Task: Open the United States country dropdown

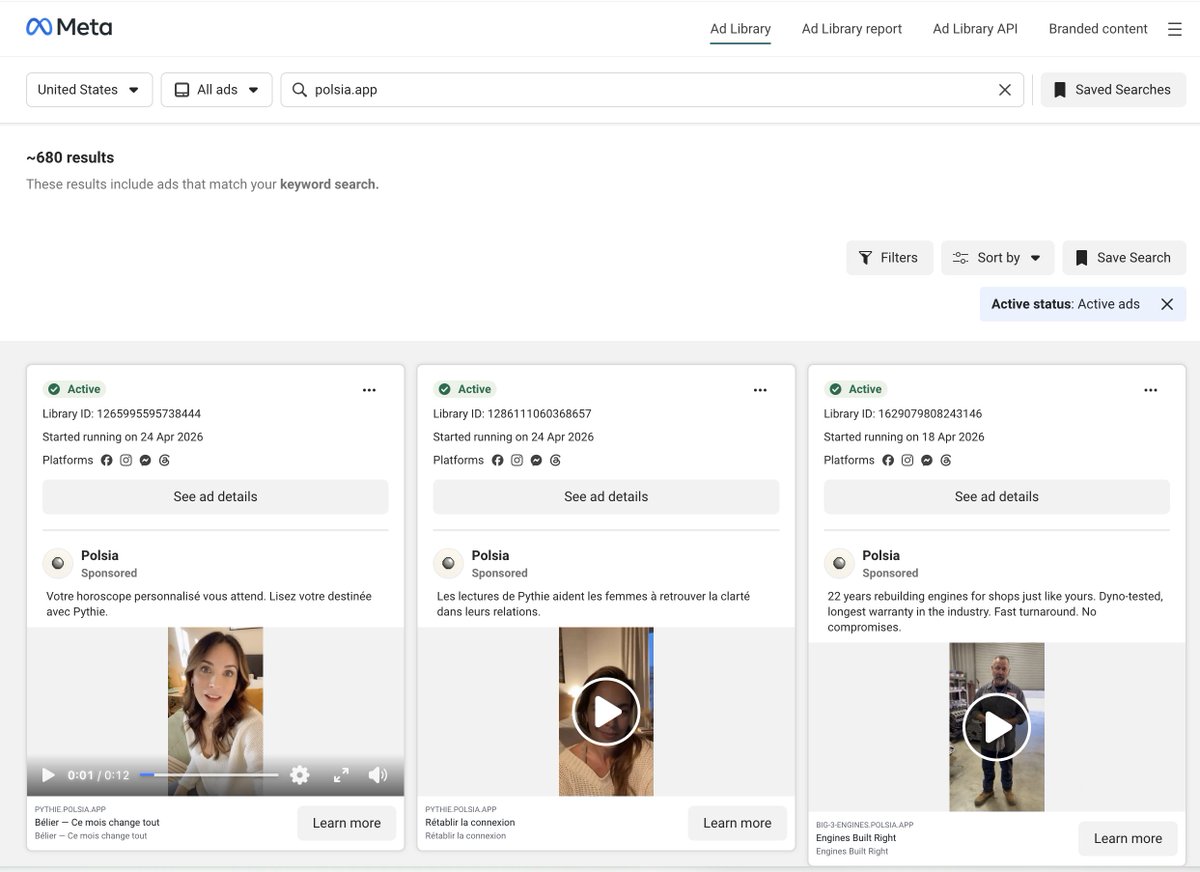Action: (89, 90)
